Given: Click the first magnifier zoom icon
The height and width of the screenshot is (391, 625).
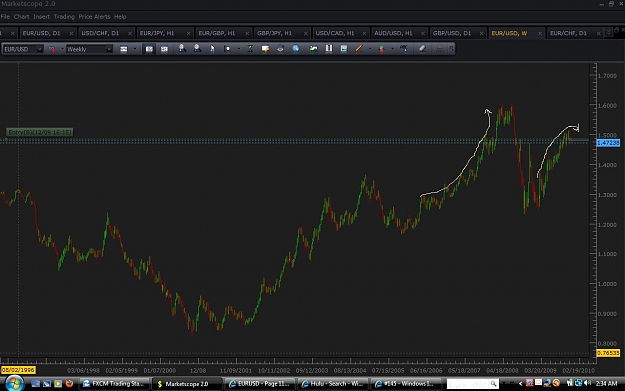Looking at the screenshot, I should 182,49.
